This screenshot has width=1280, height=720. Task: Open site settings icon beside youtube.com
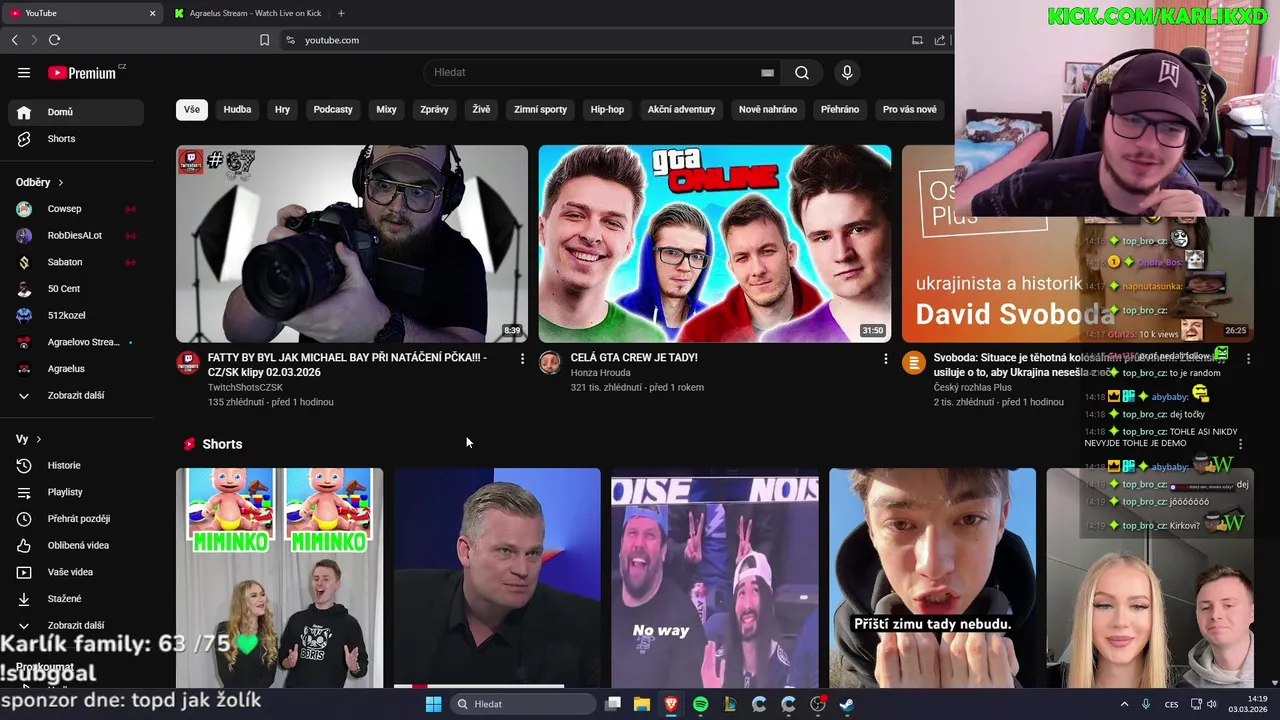(290, 40)
